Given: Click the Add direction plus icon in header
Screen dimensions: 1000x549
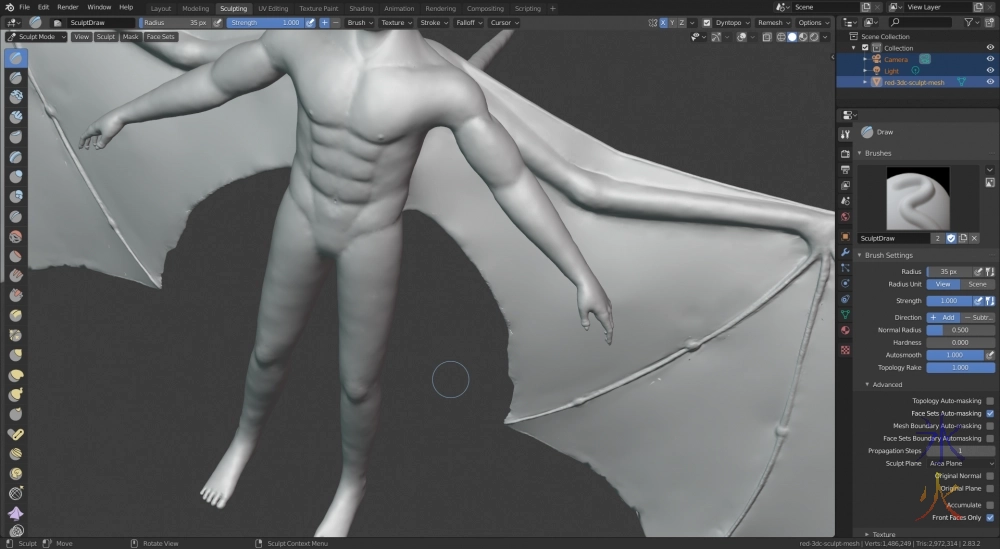Looking at the screenshot, I should point(324,22).
